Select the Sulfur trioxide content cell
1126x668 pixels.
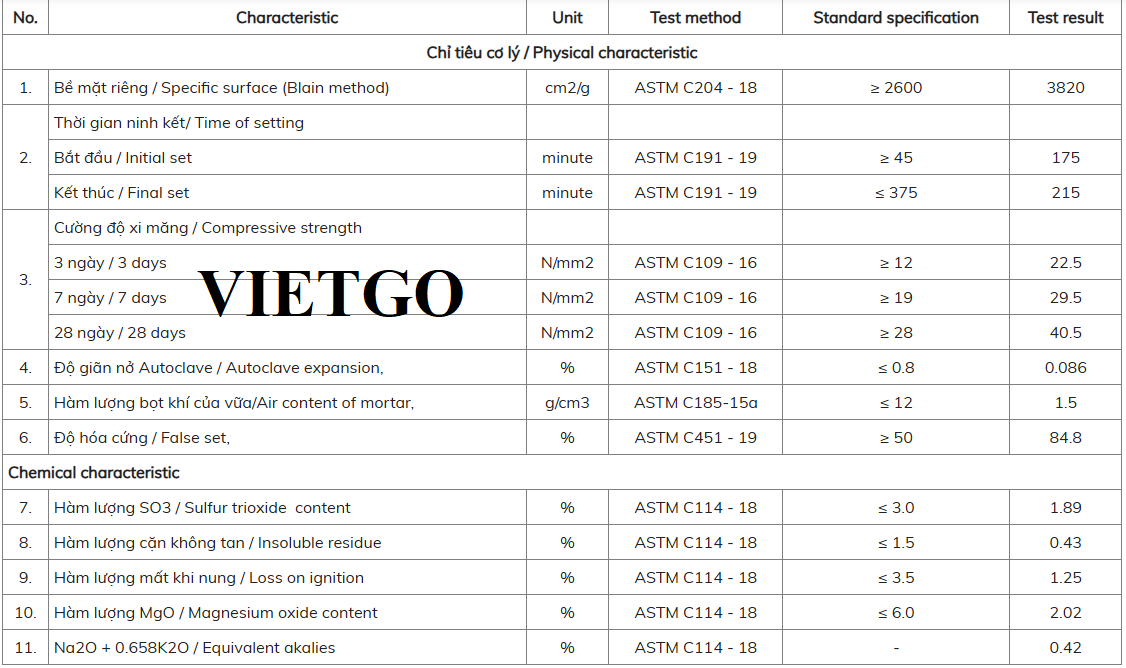click(x=202, y=508)
